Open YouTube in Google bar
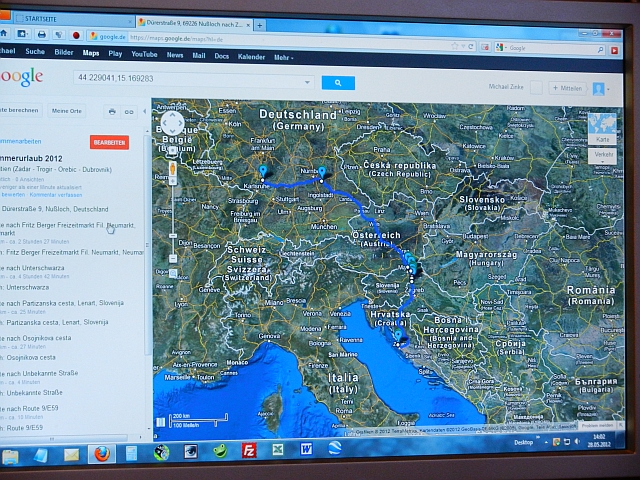This screenshot has width=640, height=480. (x=144, y=54)
